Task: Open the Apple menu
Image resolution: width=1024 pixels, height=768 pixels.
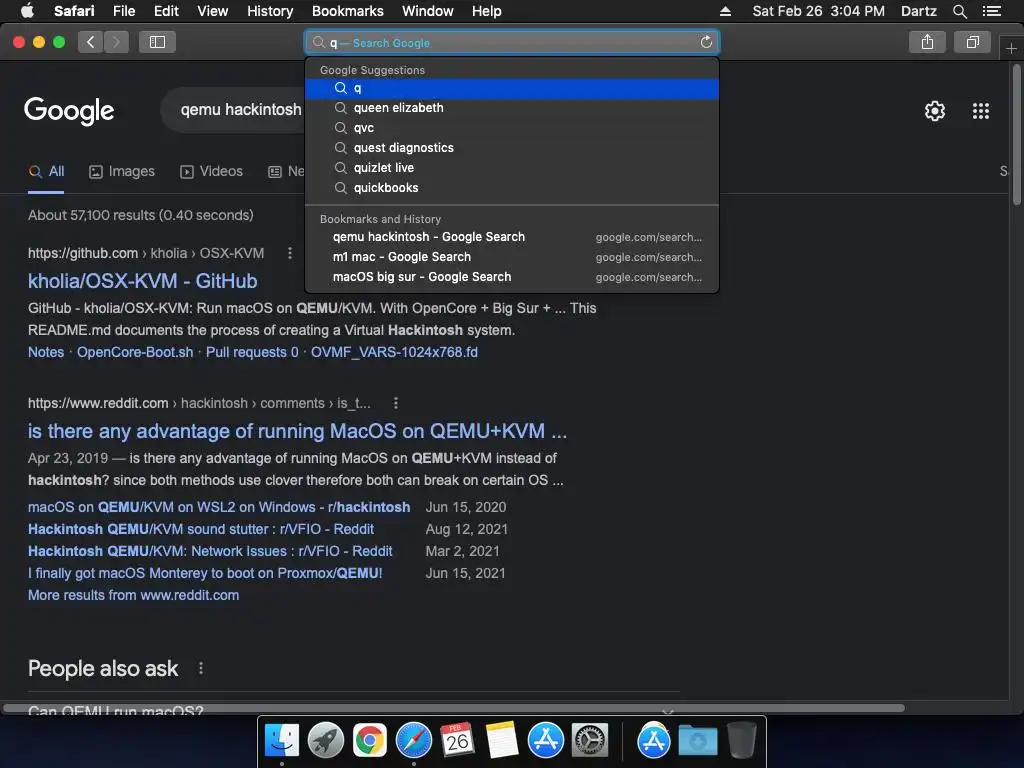Action: [27, 11]
